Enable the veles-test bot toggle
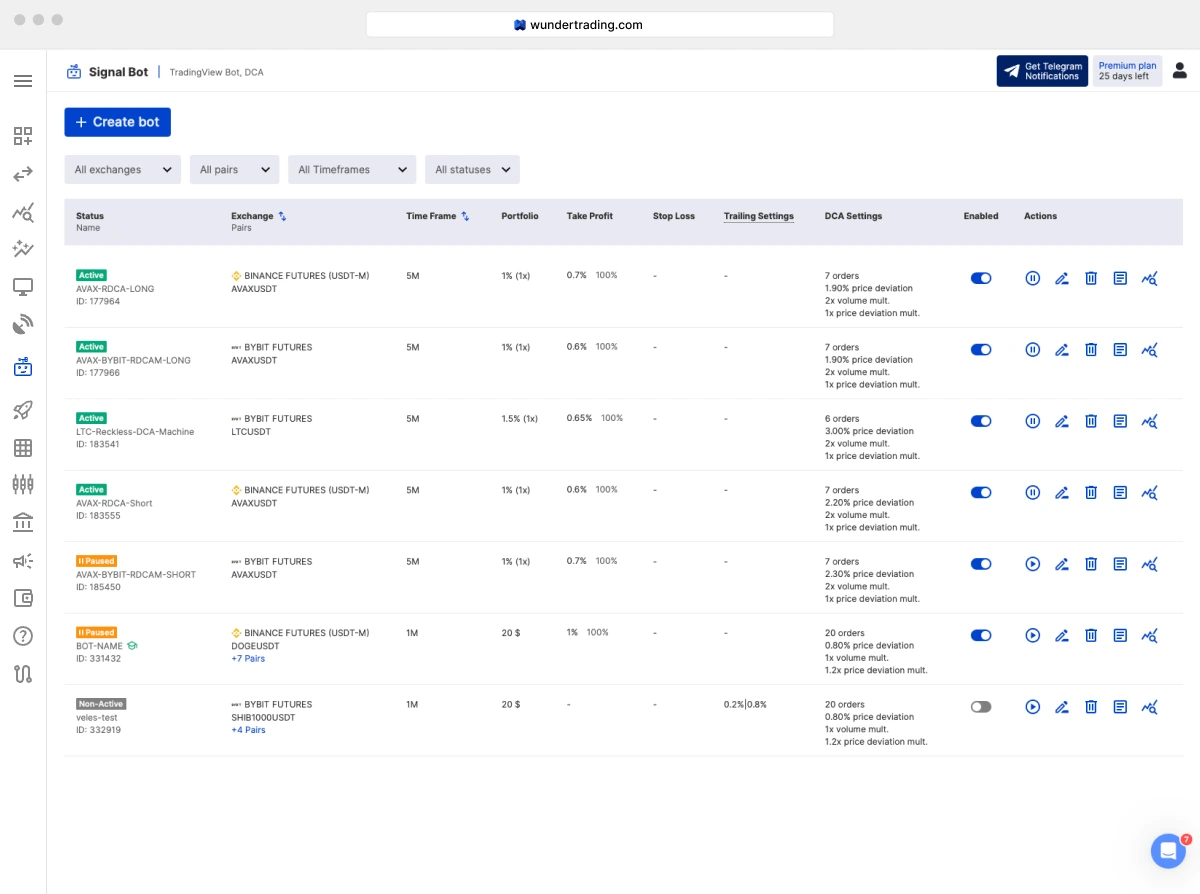1200x894 pixels. point(981,707)
